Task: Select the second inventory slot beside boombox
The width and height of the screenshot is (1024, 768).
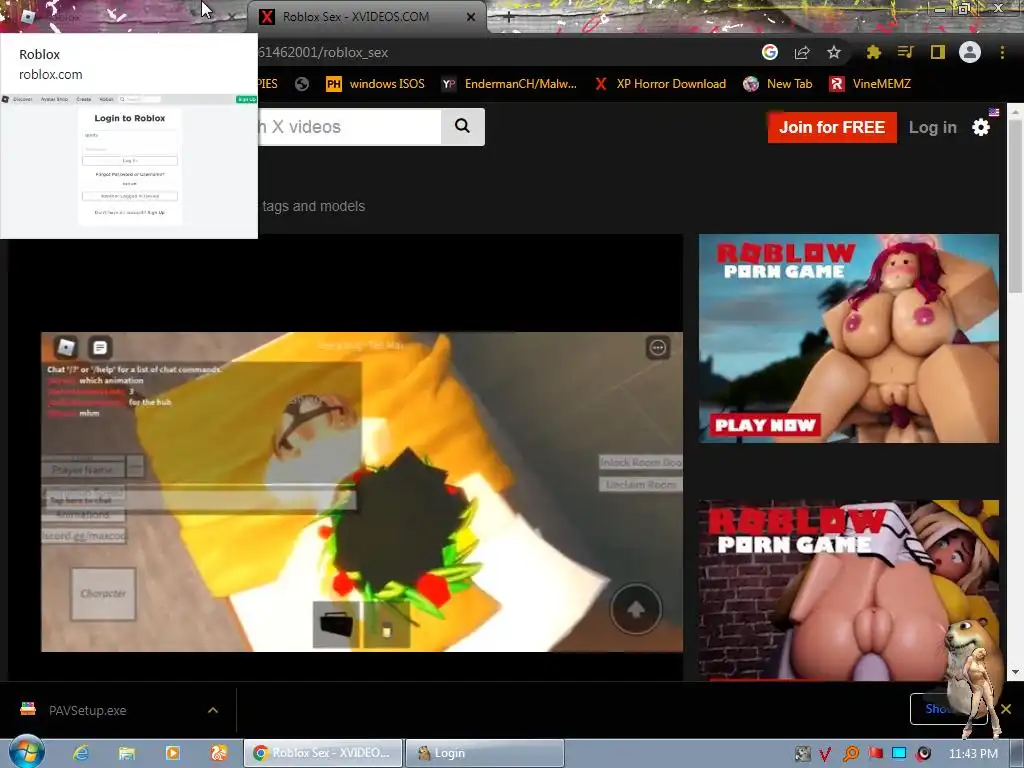Action: coord(387,625)
